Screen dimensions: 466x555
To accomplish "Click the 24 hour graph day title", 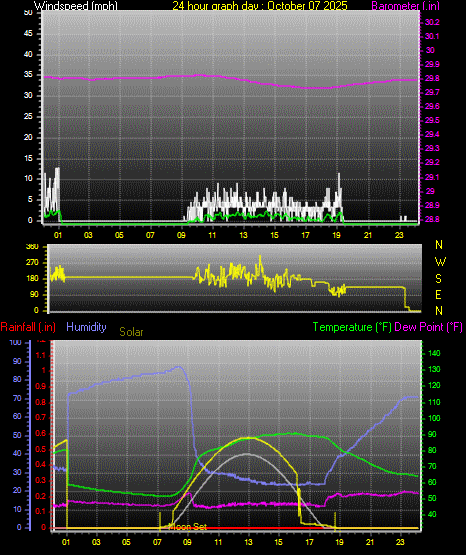I will click(x=260, y=6).
